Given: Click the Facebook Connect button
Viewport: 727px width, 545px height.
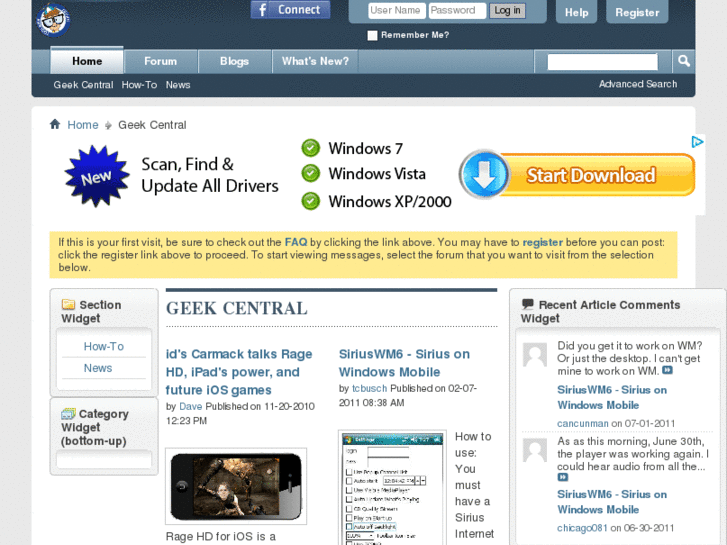Looking at the screenshot, I should pyautogui.click(x=291, y=9).
